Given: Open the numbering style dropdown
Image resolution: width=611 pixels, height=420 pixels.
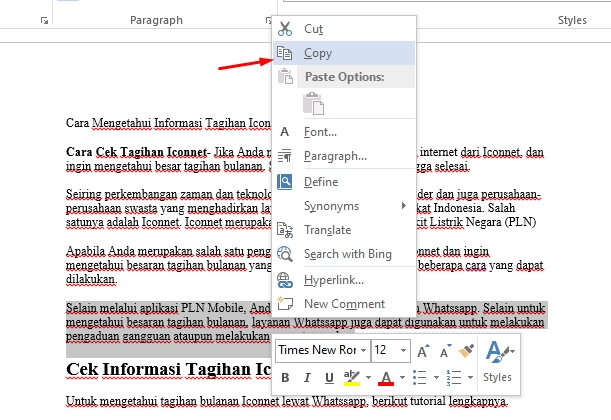Looking at the screenshot, I should coord(470,377).
